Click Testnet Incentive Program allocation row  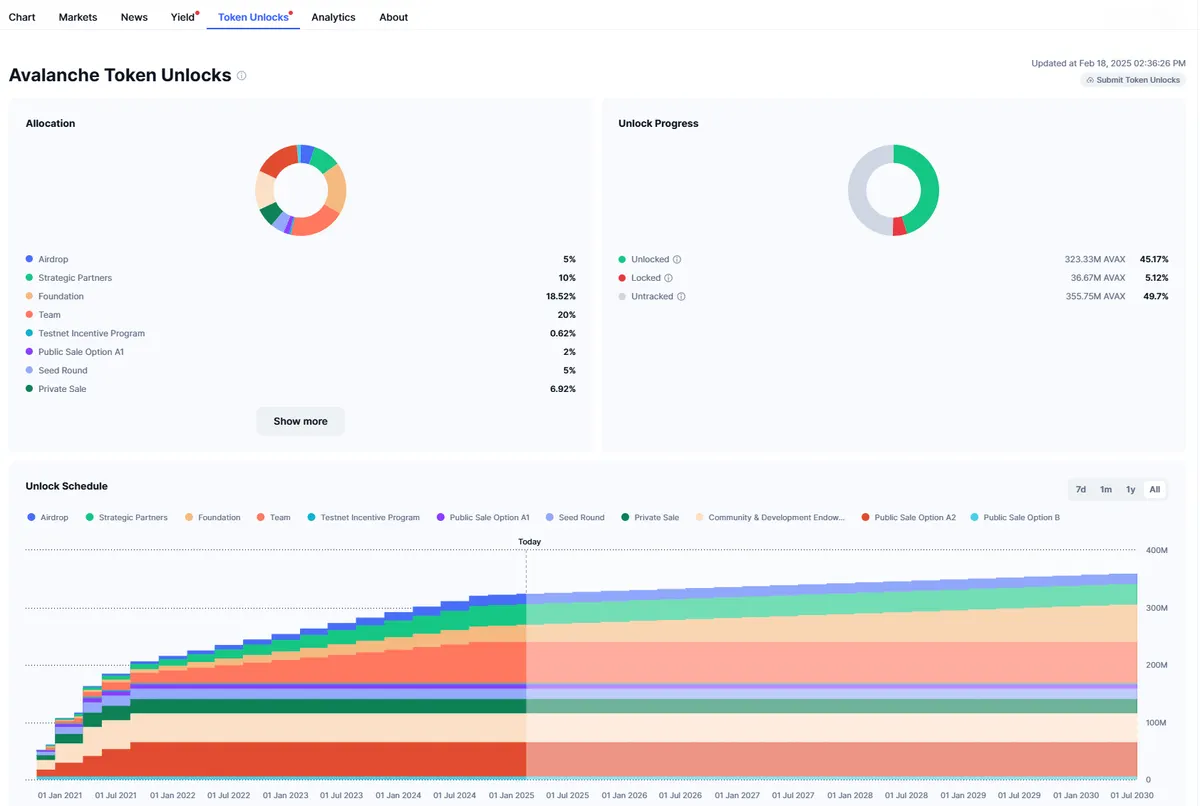click(x=300, y=333)
